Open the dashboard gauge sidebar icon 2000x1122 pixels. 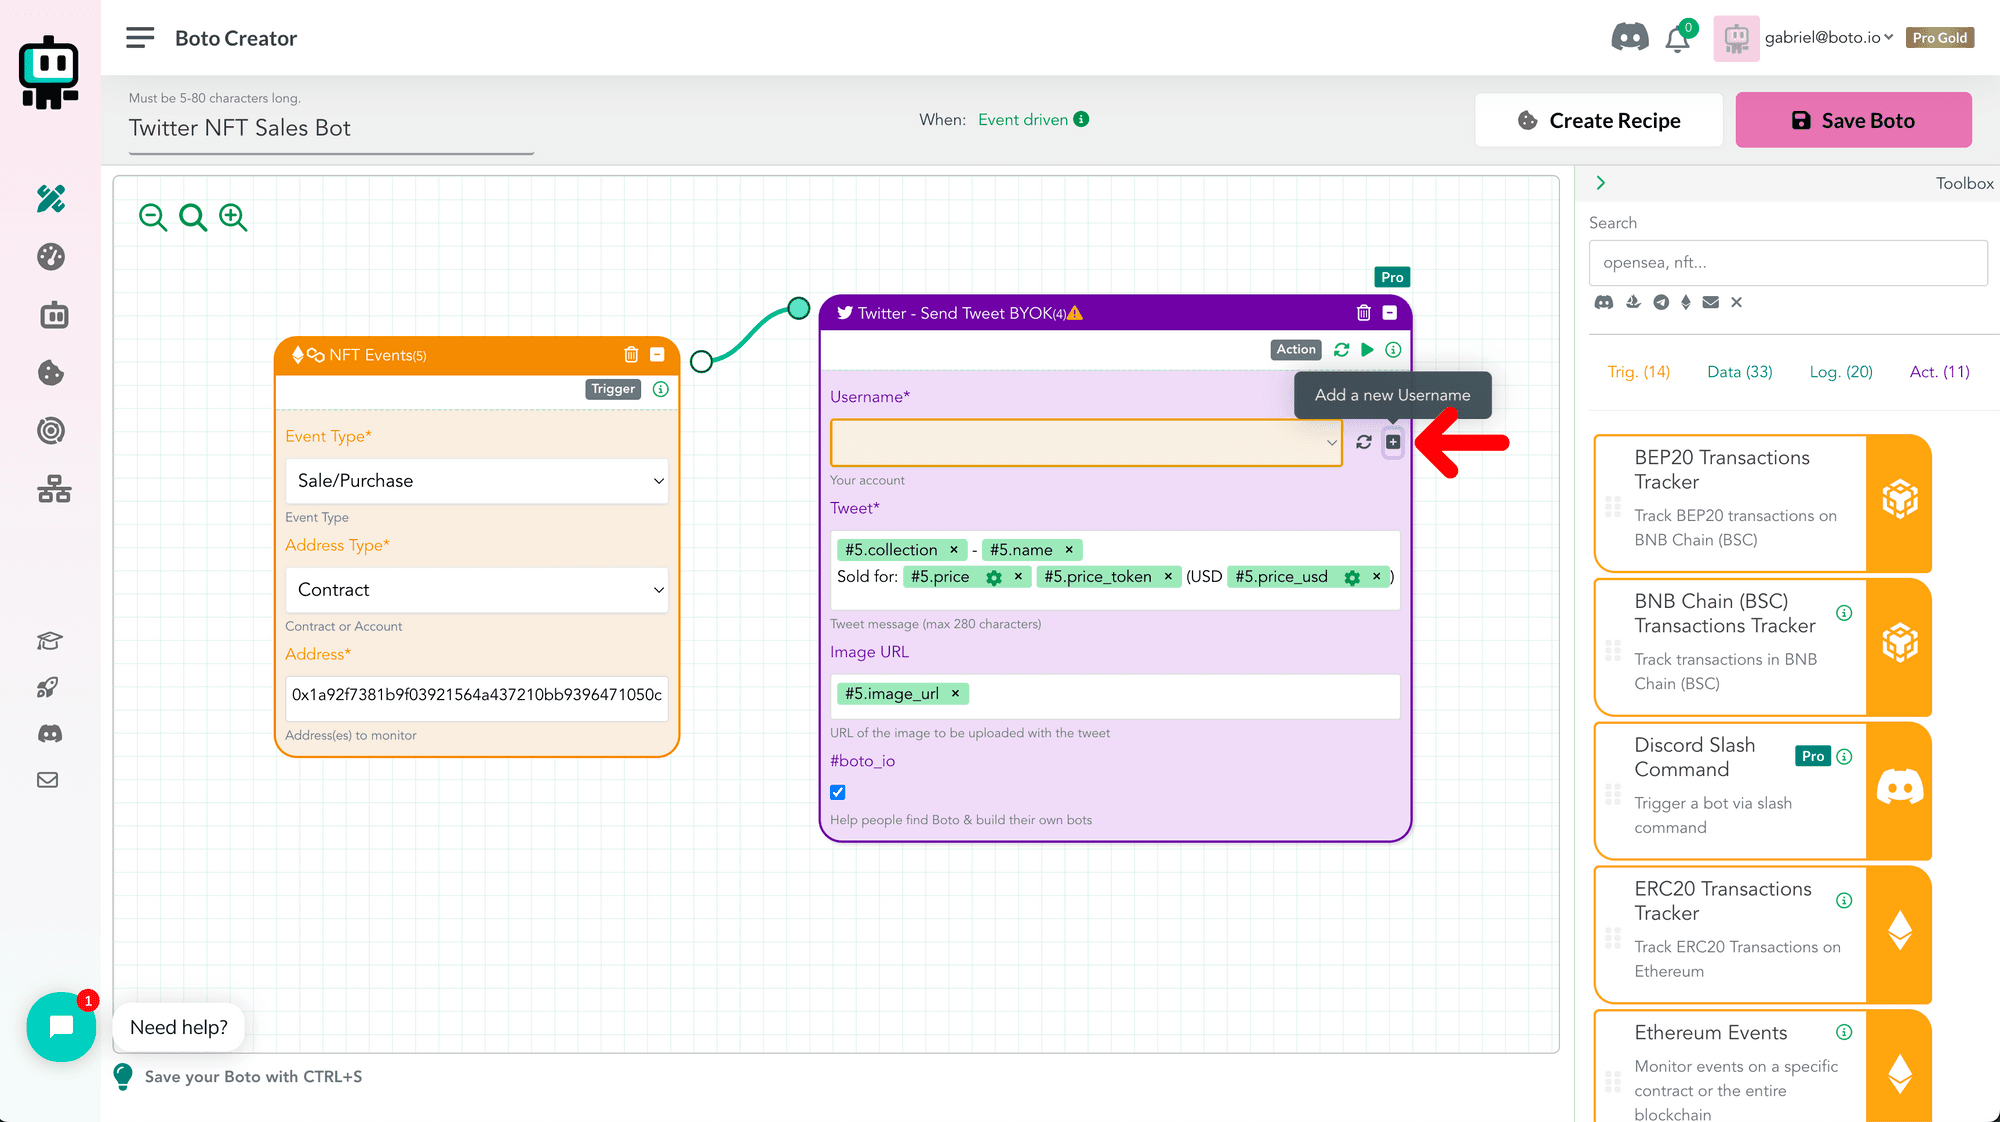(x=51, y=257)
